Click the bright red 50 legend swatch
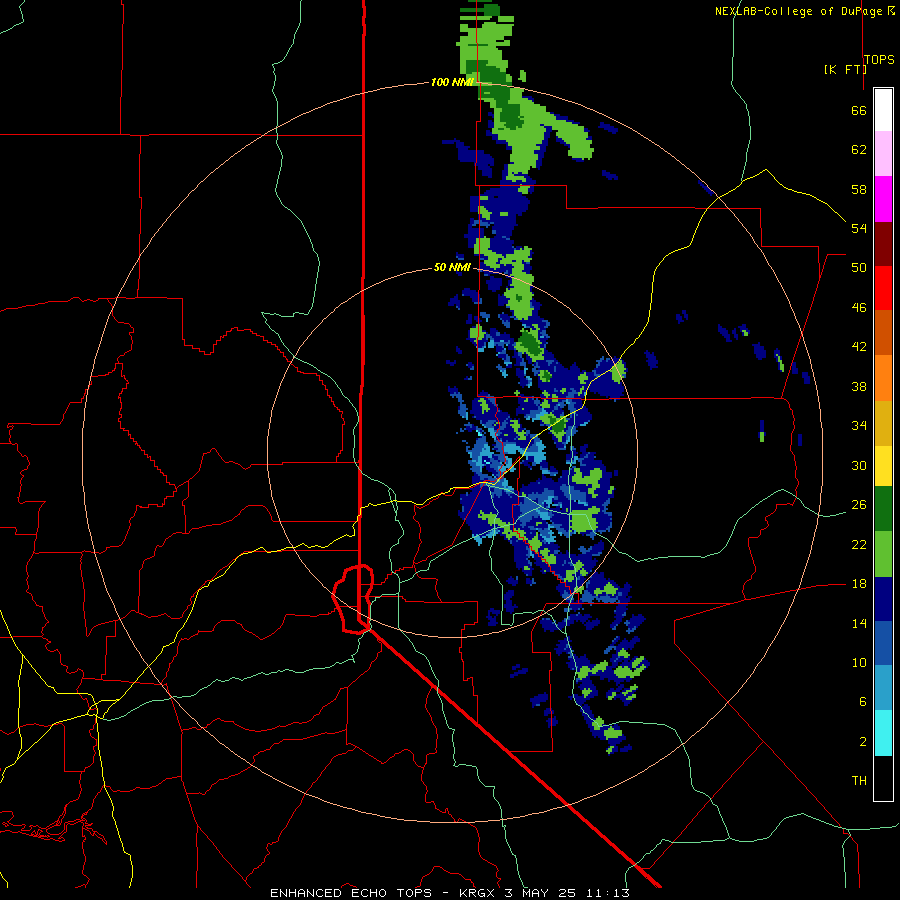 (x=883, y=288)
